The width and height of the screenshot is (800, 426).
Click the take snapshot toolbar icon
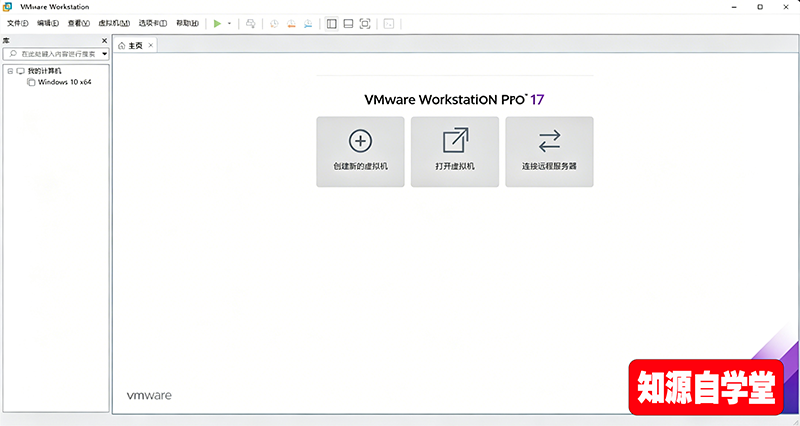coord(273,23)
